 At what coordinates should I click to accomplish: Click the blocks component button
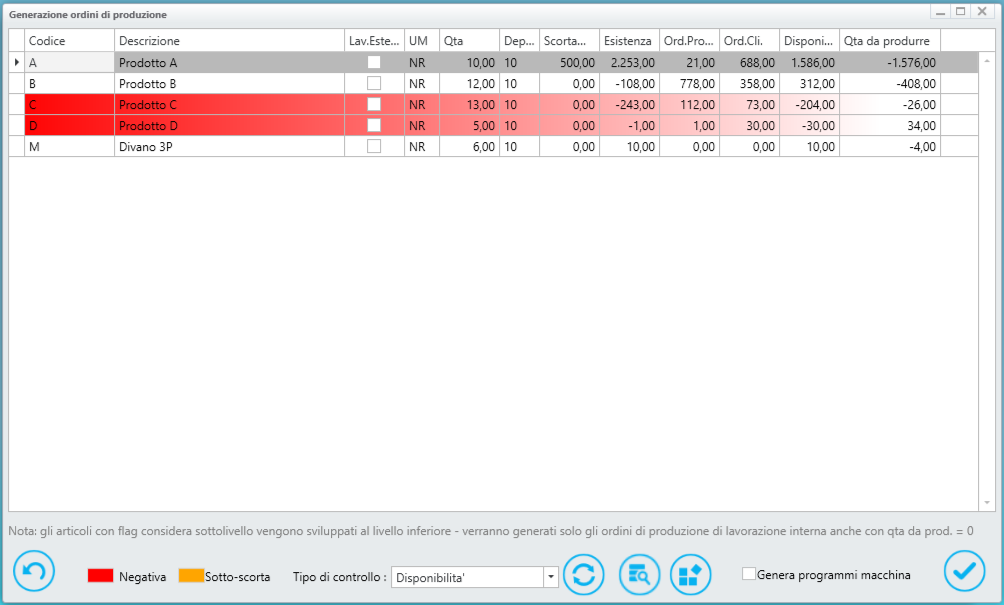690,574
